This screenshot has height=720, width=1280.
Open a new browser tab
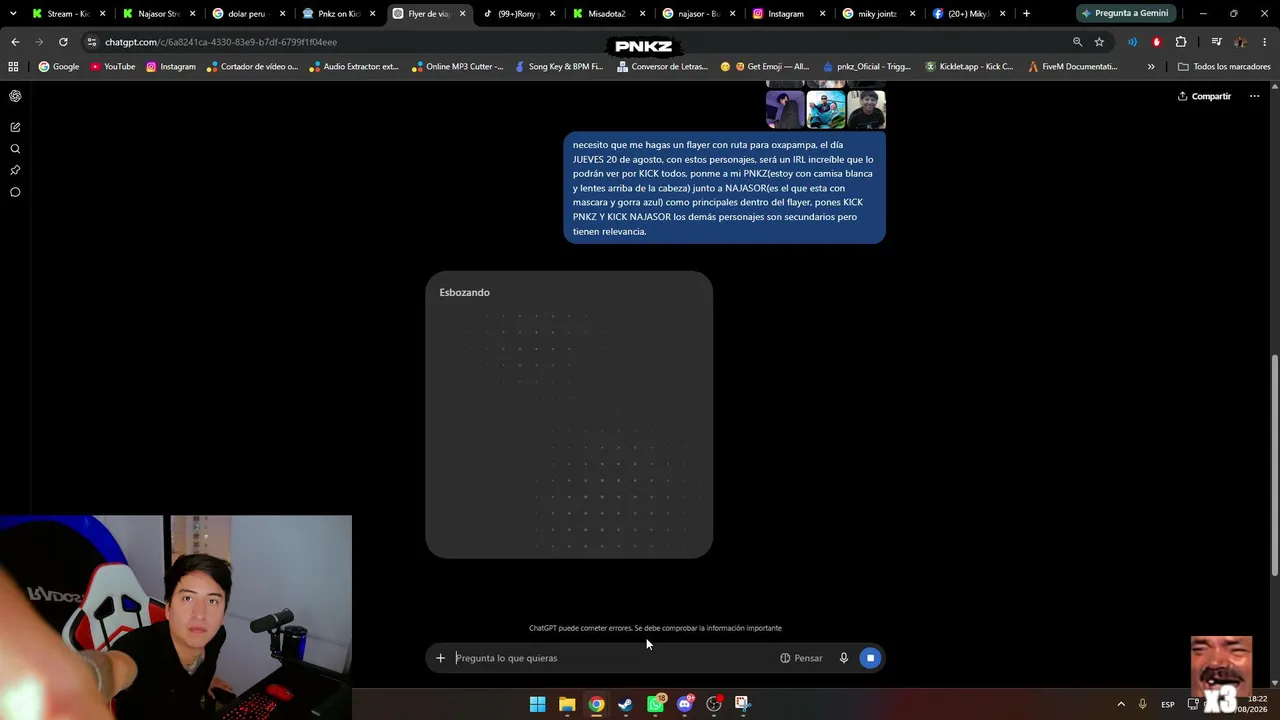click(x=1026, y=14)
